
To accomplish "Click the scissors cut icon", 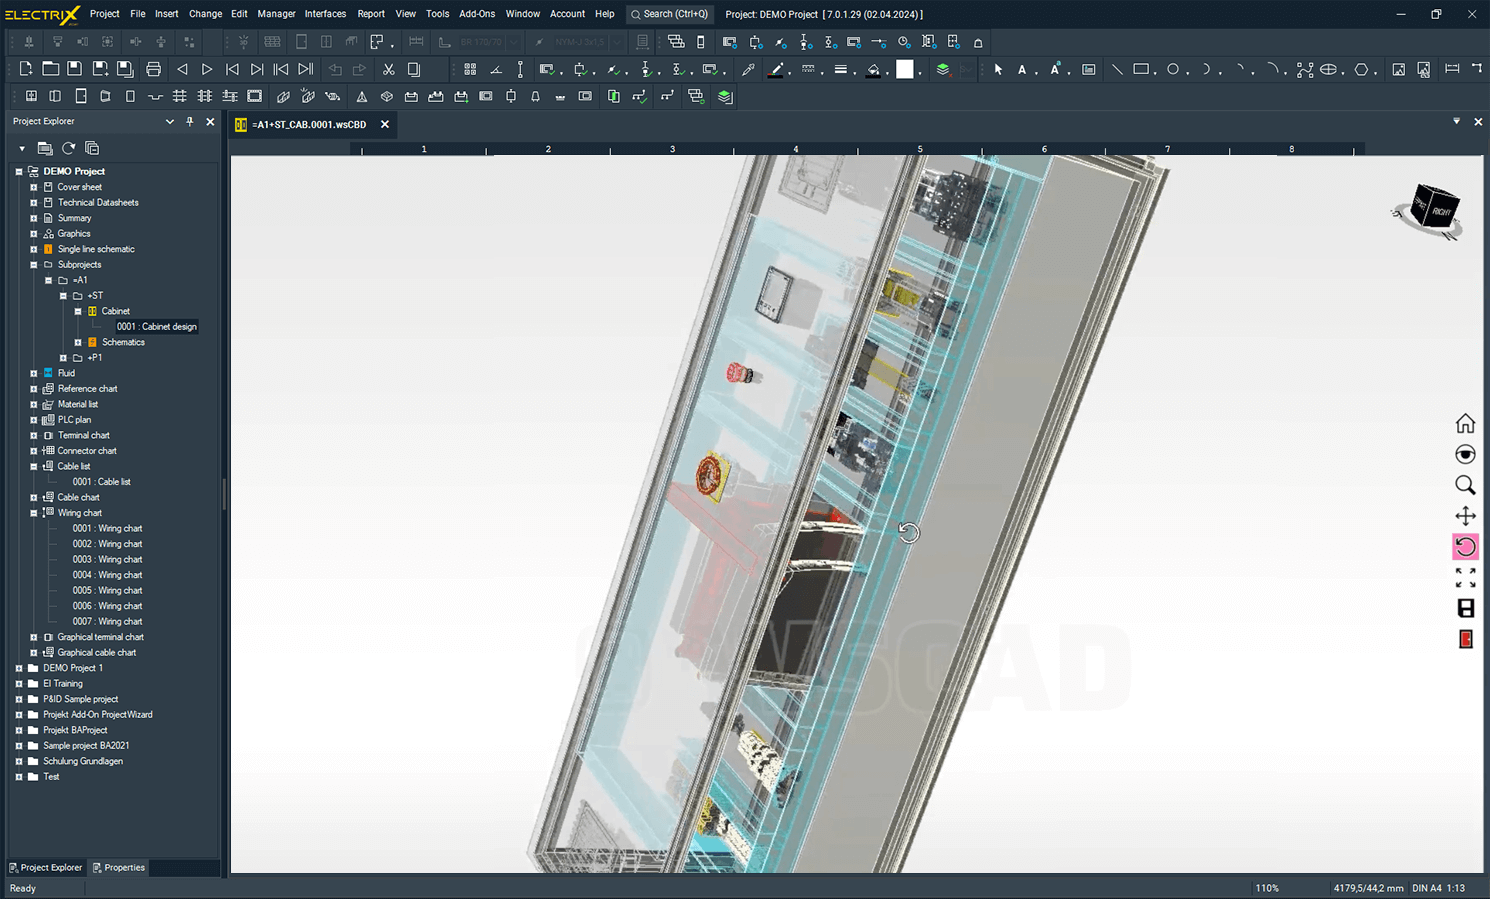I will 388,70.
